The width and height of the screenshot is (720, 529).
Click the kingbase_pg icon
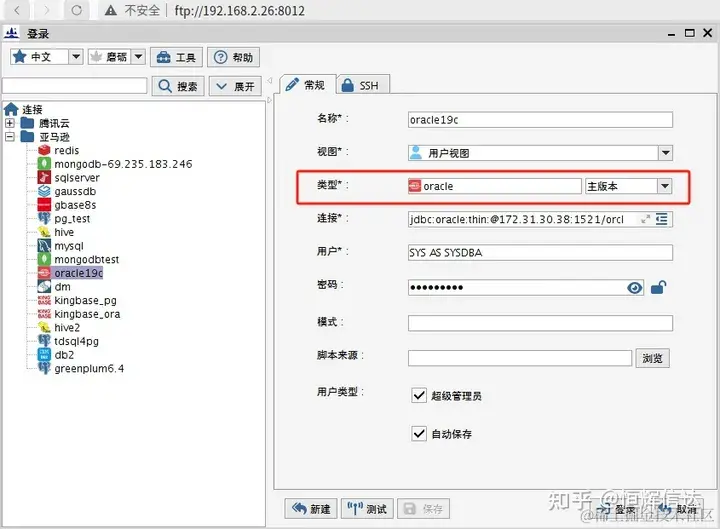pyautogui.click(x=44, y=300)
